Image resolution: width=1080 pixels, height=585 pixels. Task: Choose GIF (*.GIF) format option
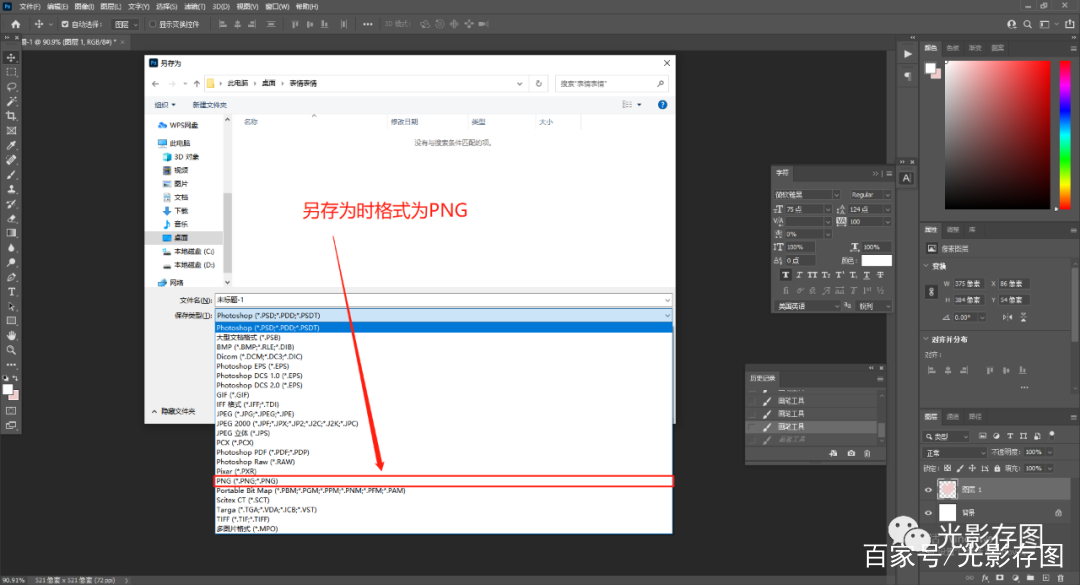(x=443, y=395)
